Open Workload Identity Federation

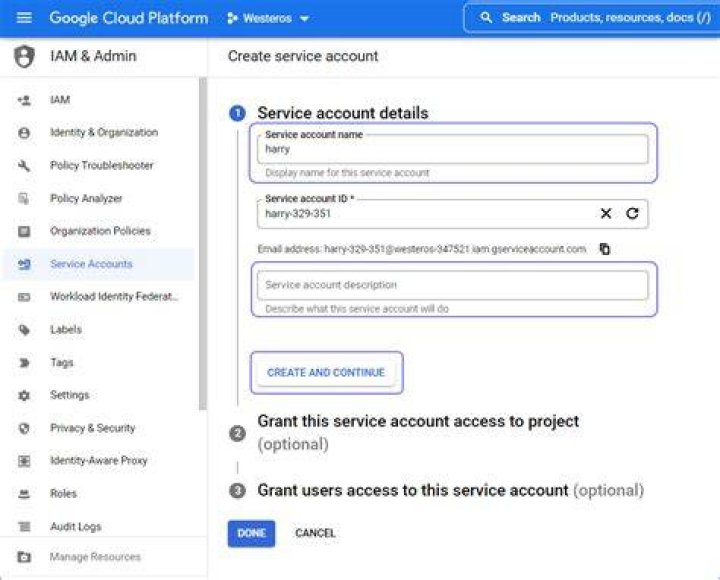pos(98,297)
